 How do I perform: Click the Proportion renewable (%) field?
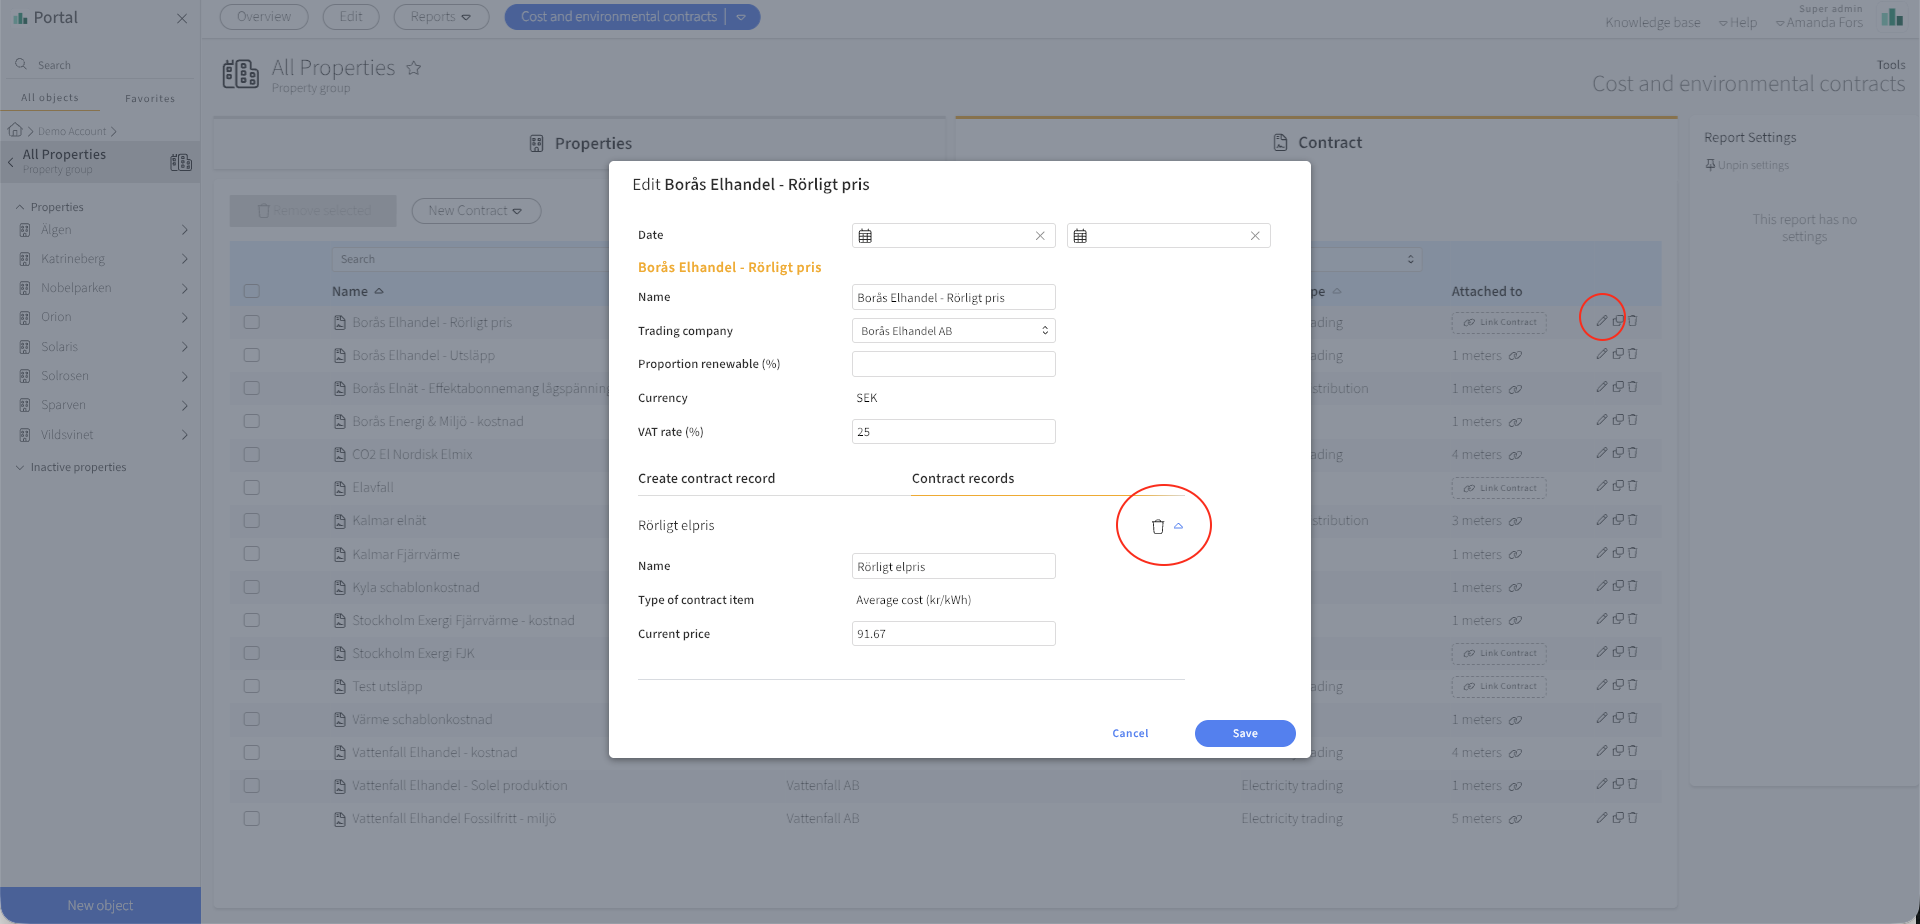tap(953, 364)
